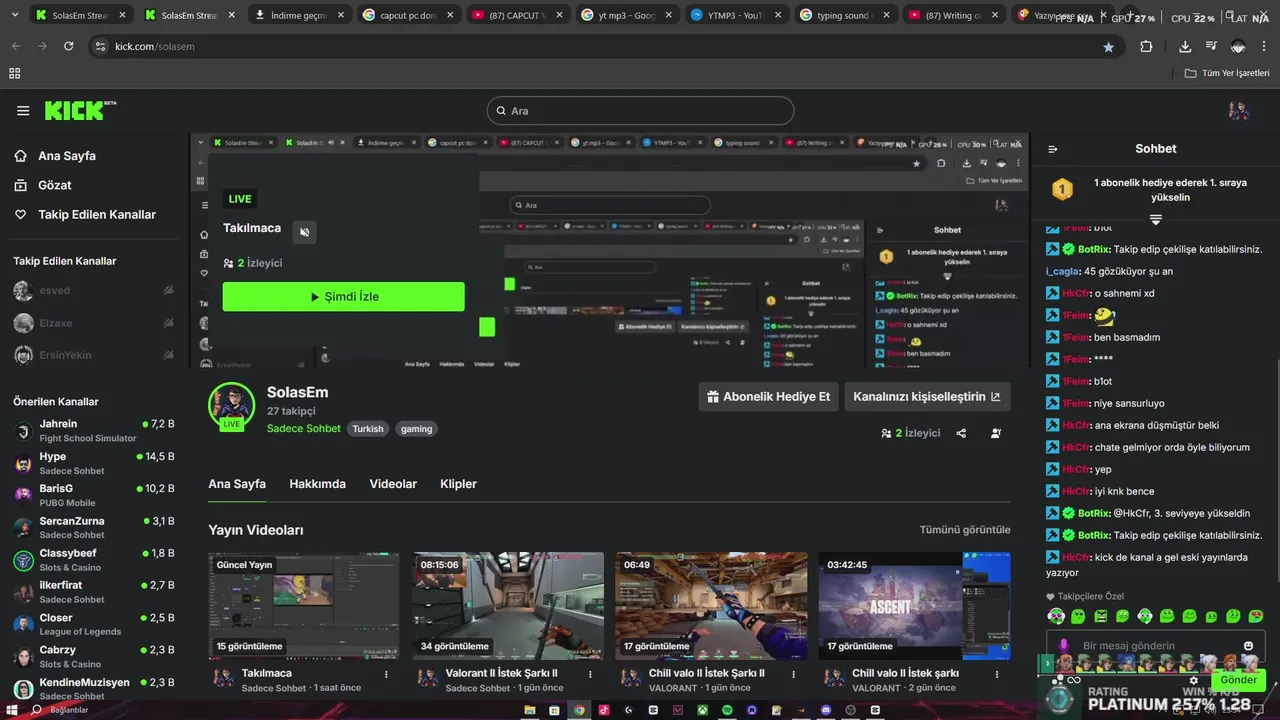
Task: Switch to the Videolar tab
Action: (x=393, y=484)
